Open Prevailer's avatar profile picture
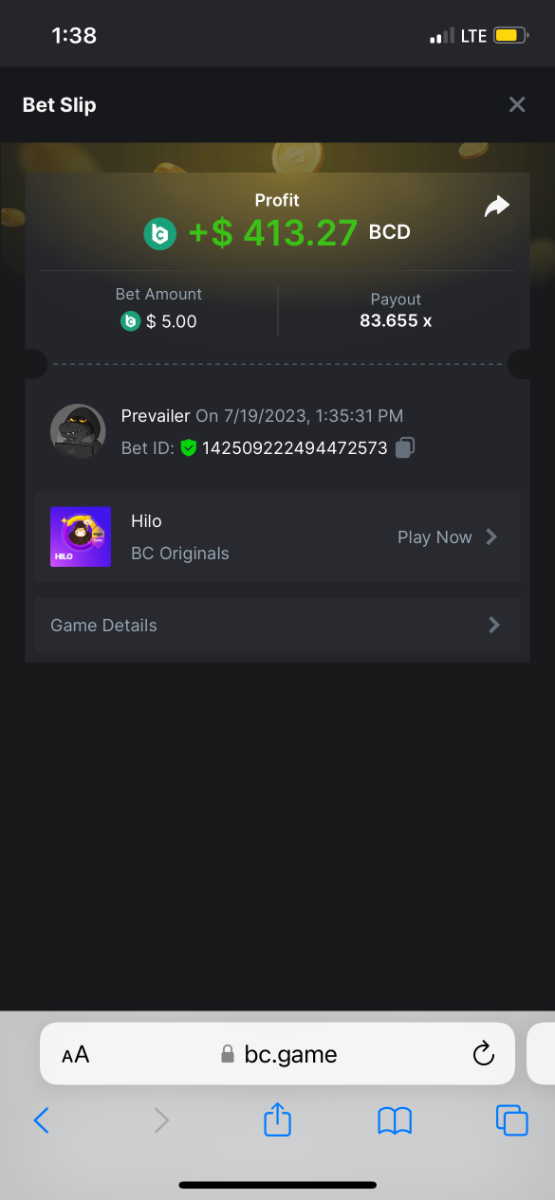Screen dimensions: 555x1200 [78, 431]
